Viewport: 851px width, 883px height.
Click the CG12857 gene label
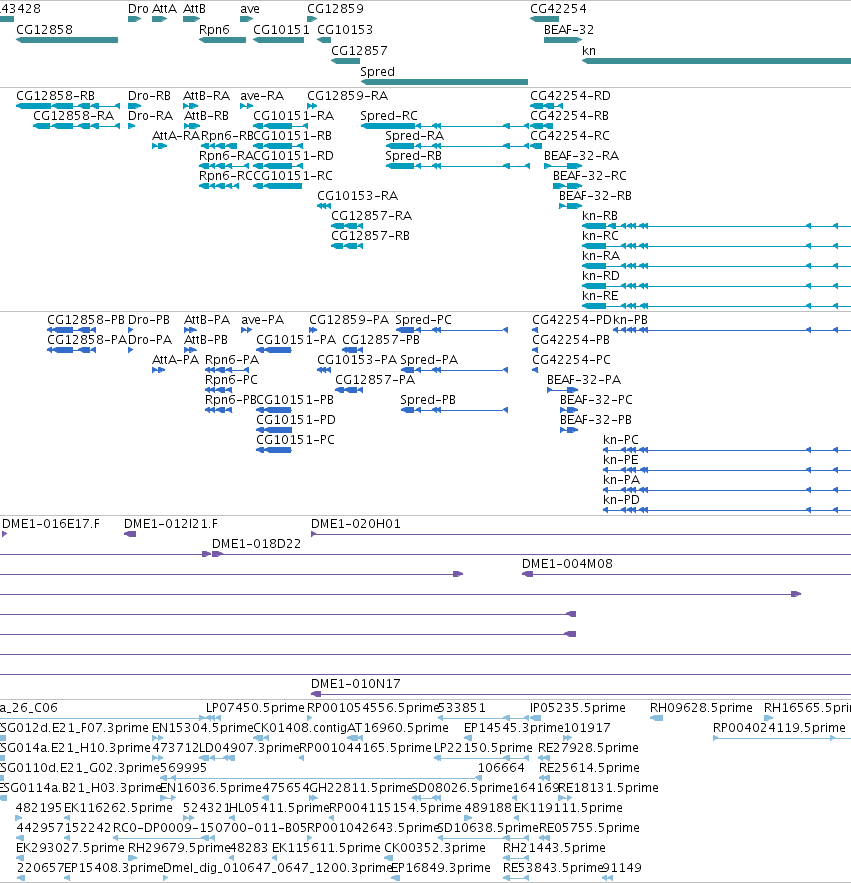coord(359,51)
